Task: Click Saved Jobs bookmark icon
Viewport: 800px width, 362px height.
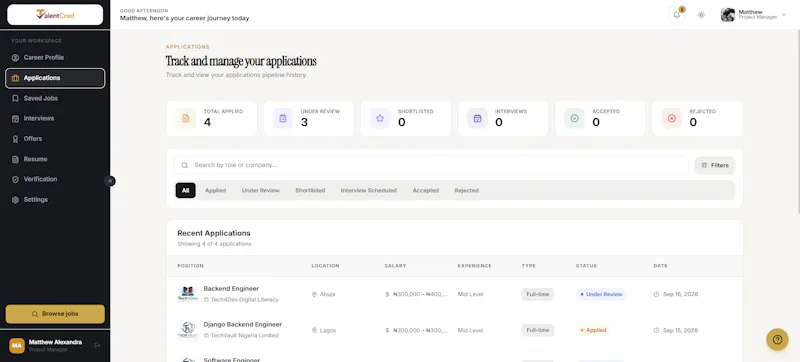Action: (x=15, y=98)
